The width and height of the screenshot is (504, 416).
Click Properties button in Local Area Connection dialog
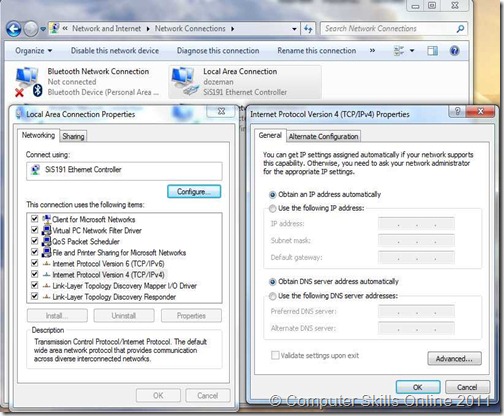[x=191, y=316]
